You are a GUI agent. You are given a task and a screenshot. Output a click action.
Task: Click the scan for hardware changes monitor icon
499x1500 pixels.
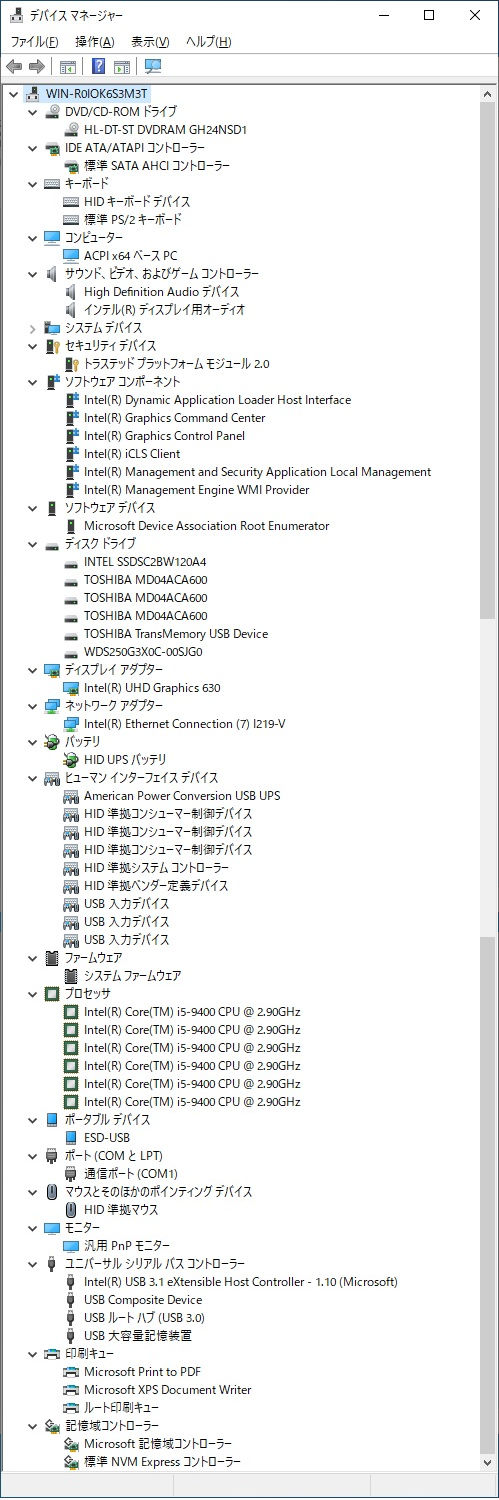[153, 67]
